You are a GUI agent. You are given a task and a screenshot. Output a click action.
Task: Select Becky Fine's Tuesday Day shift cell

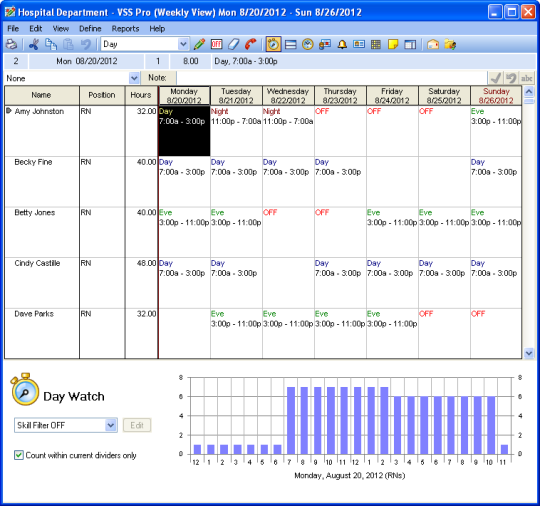(x=236, y=182)
